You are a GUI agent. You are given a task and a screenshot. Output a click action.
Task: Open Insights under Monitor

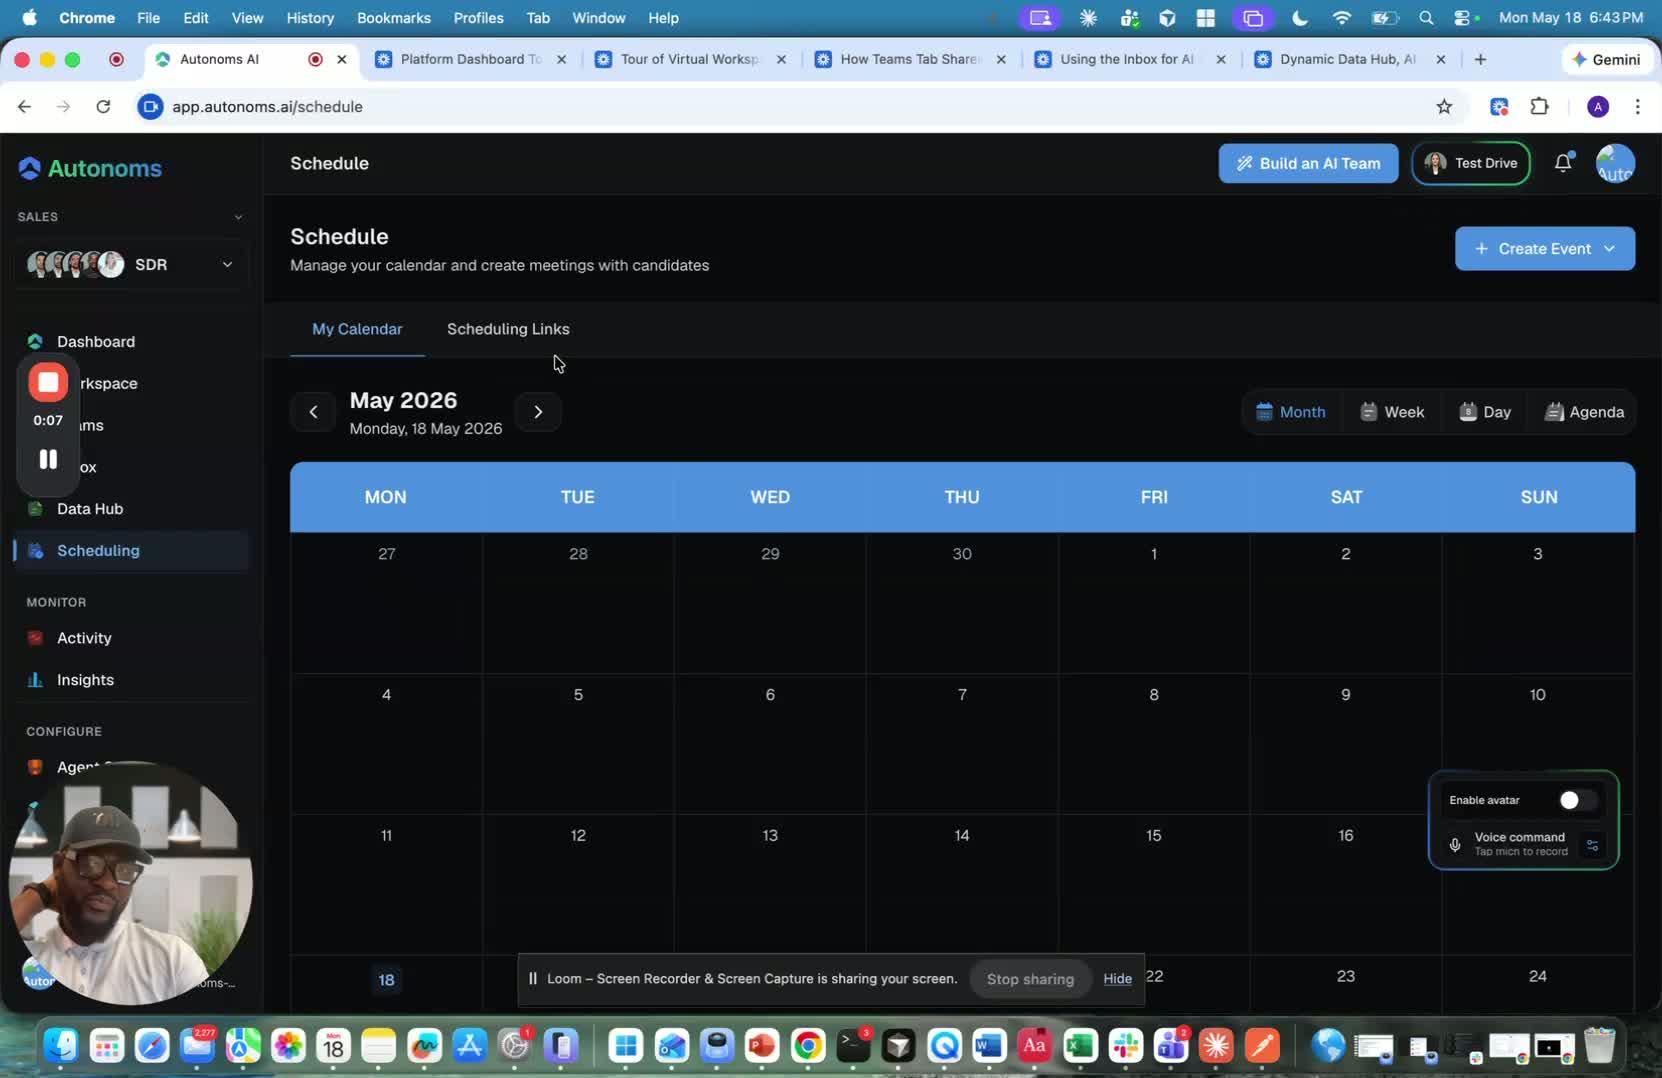coord(85,680)
